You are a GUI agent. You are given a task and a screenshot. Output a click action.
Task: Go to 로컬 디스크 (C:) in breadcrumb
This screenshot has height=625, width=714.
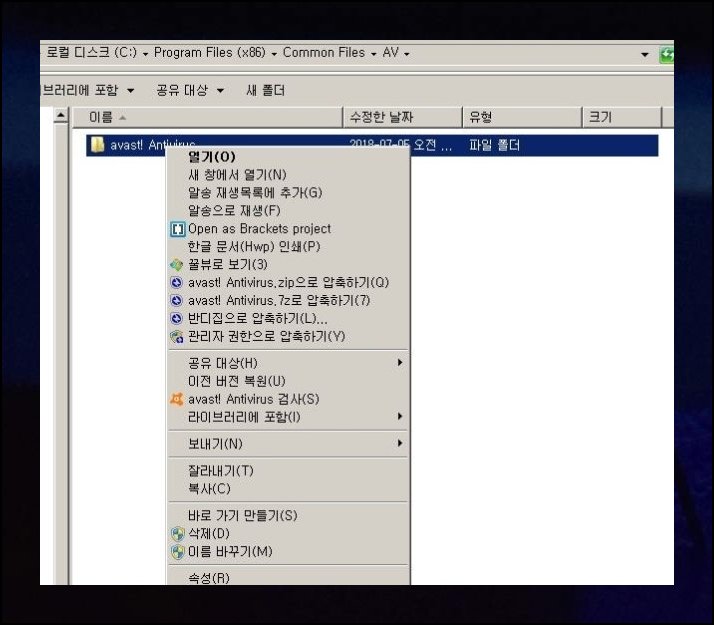(x=91, y=52)
